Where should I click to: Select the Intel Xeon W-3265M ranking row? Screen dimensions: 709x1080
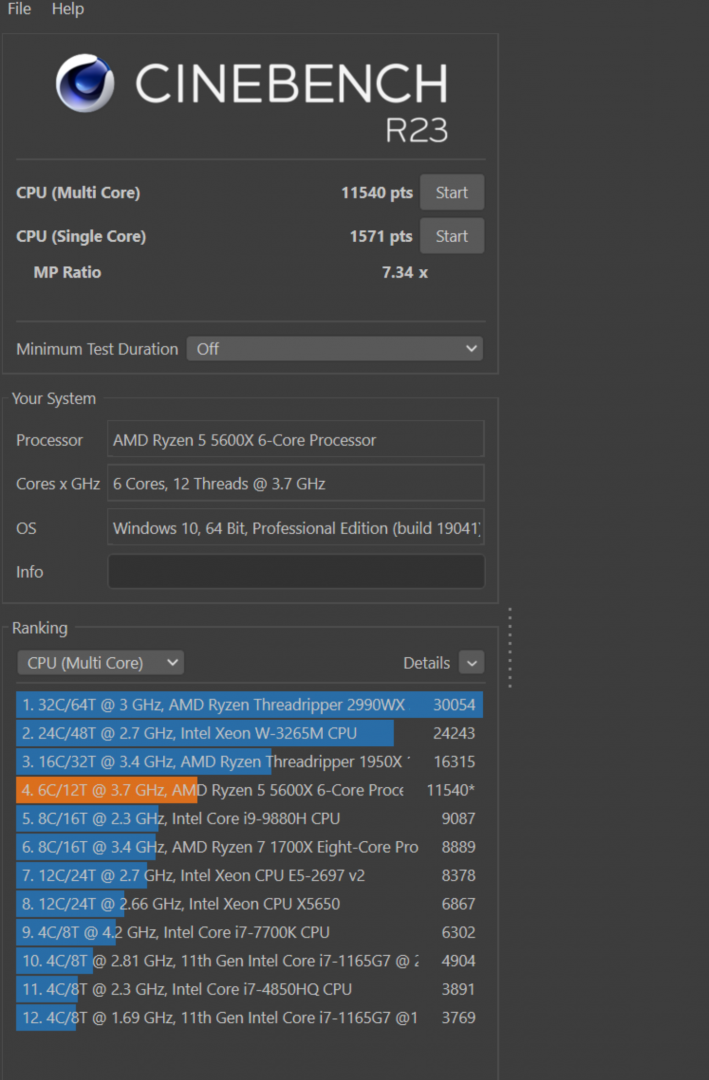pos(249,733)
